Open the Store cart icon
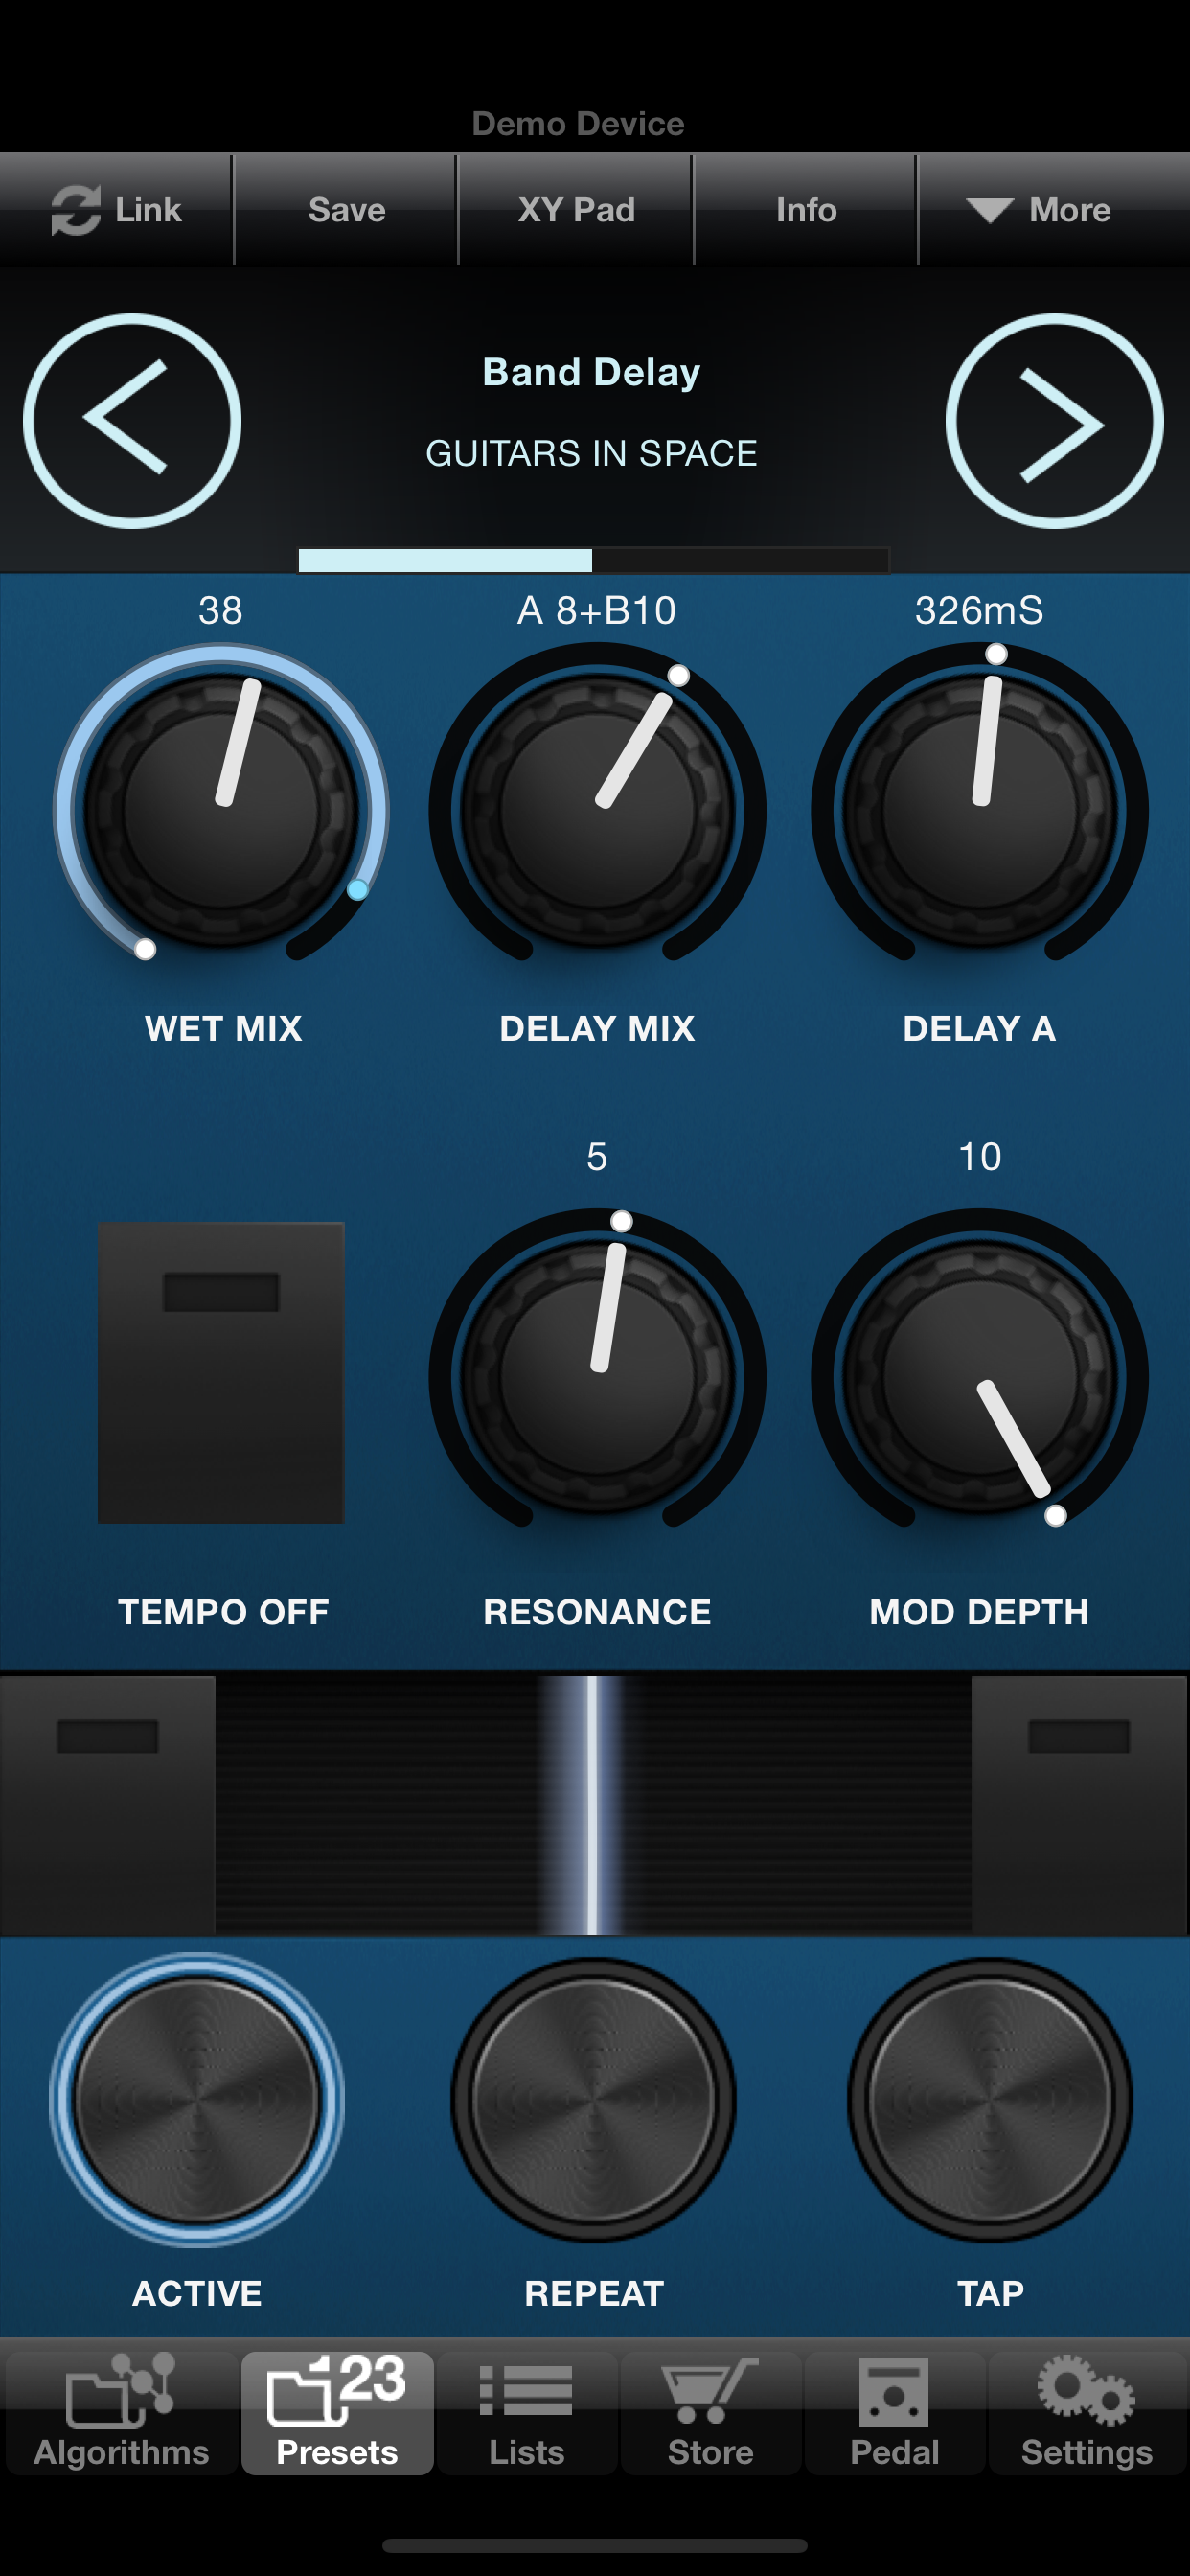This screenshot has width=1190, height=2576. coord(710,2391)
